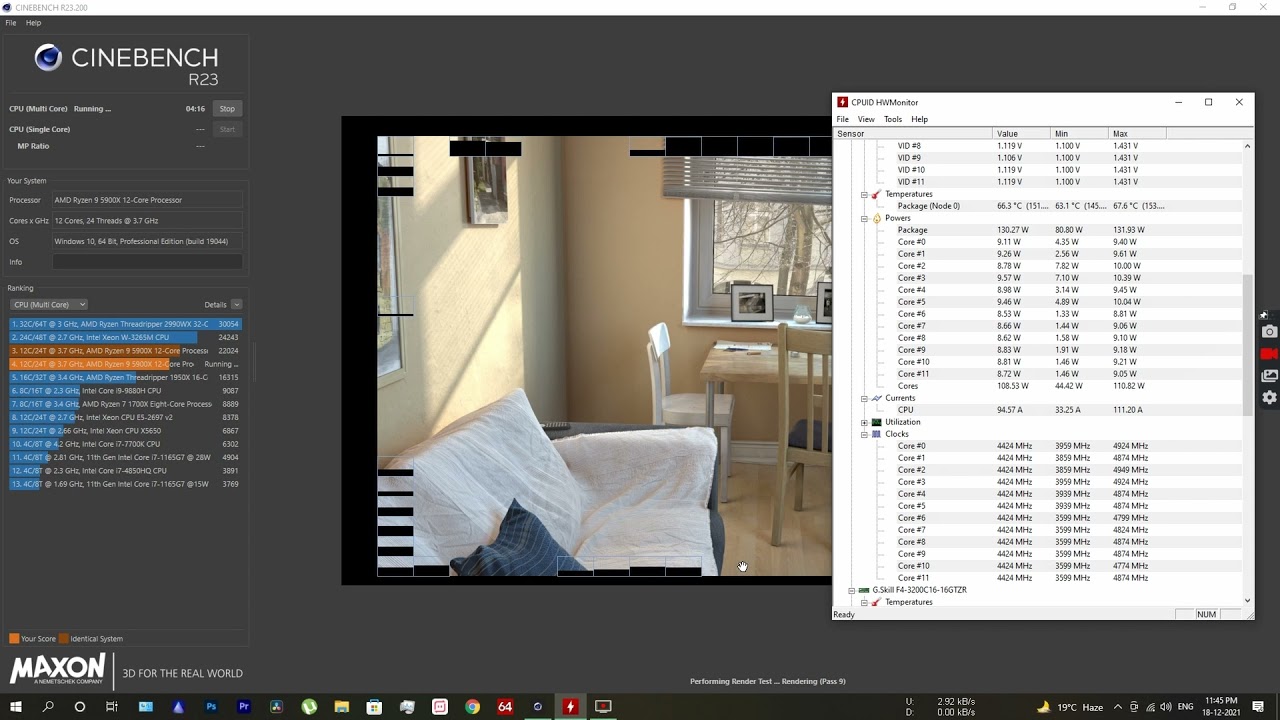Select Cores power row 108.53 W
Image resolution: width=1280 pixels, height=720 pixels.
pos(1040,386)
